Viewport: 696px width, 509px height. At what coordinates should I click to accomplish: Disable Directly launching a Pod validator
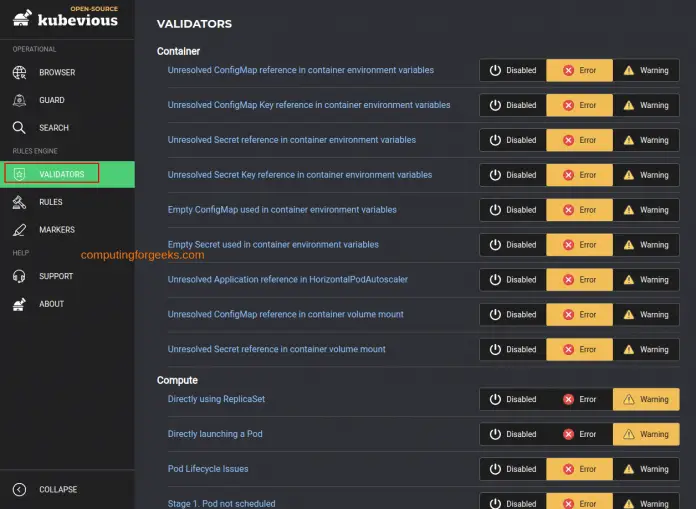coord(513,434)
